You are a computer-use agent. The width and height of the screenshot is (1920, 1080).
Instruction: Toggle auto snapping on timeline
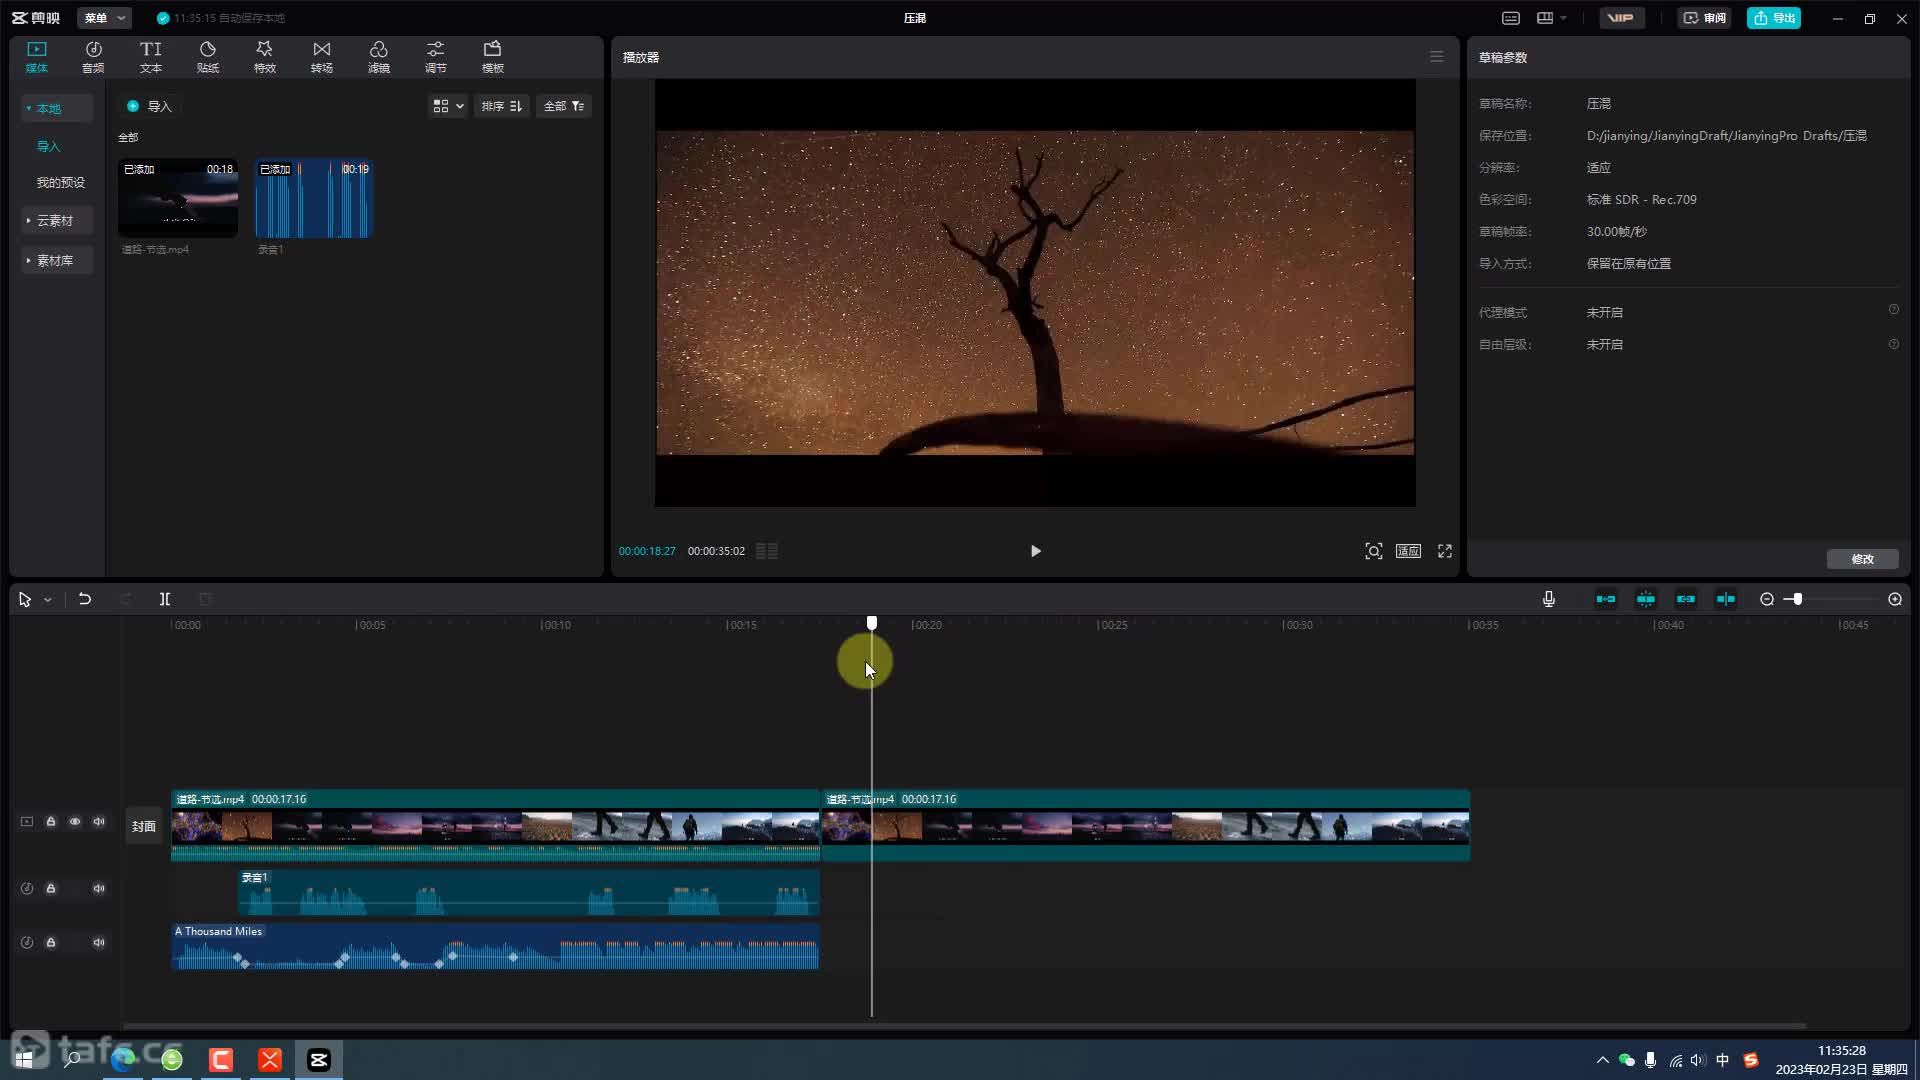[x=1645, y=599]
